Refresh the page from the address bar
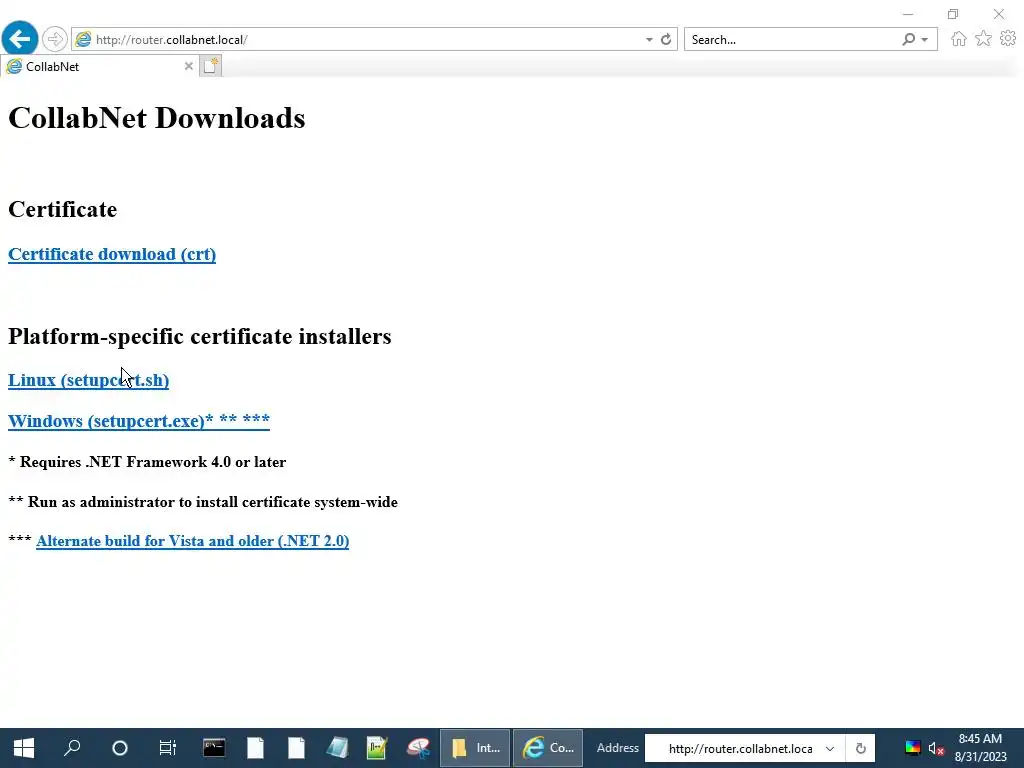Image resolution: width=1024 pixels, height=768 pixels. pos(666,39)
